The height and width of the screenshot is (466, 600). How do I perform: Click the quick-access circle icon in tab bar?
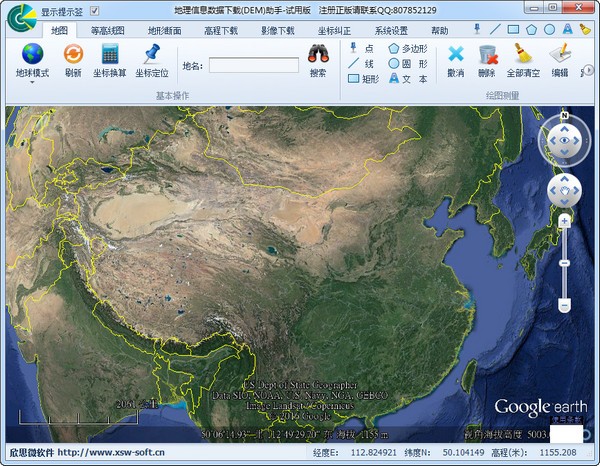(549, 29)
